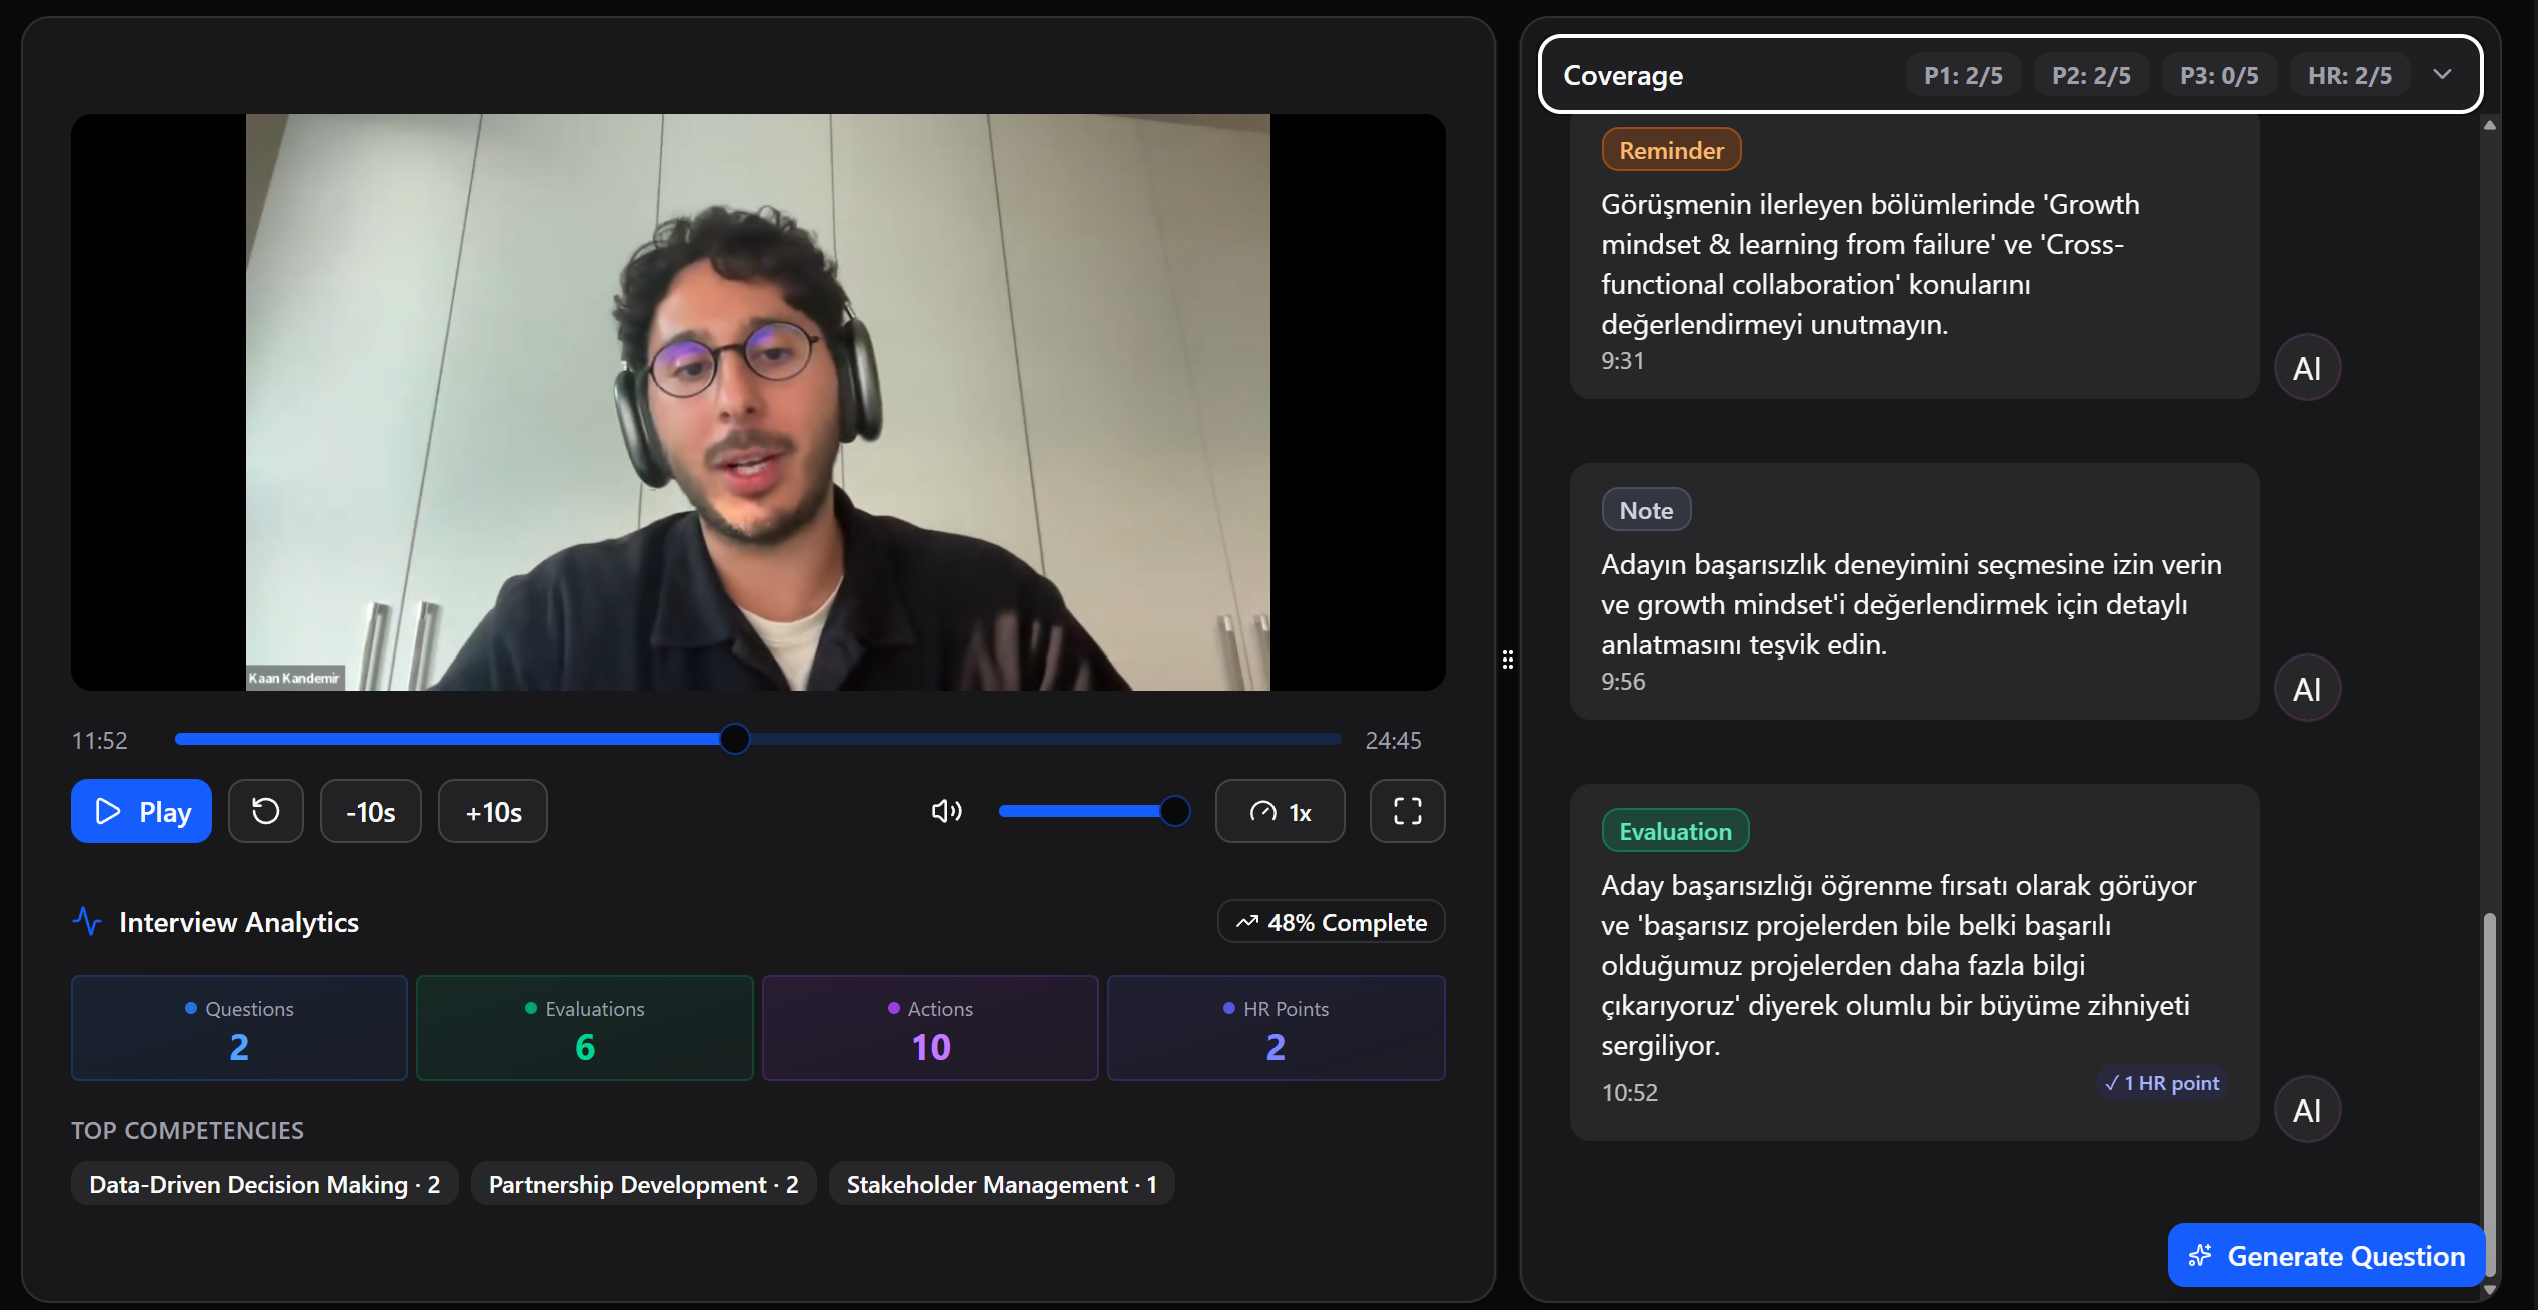This screenshot has width=2538, height=1310.
Task: Click the restart/replay circular arrow icon
Action: (265, 811)
